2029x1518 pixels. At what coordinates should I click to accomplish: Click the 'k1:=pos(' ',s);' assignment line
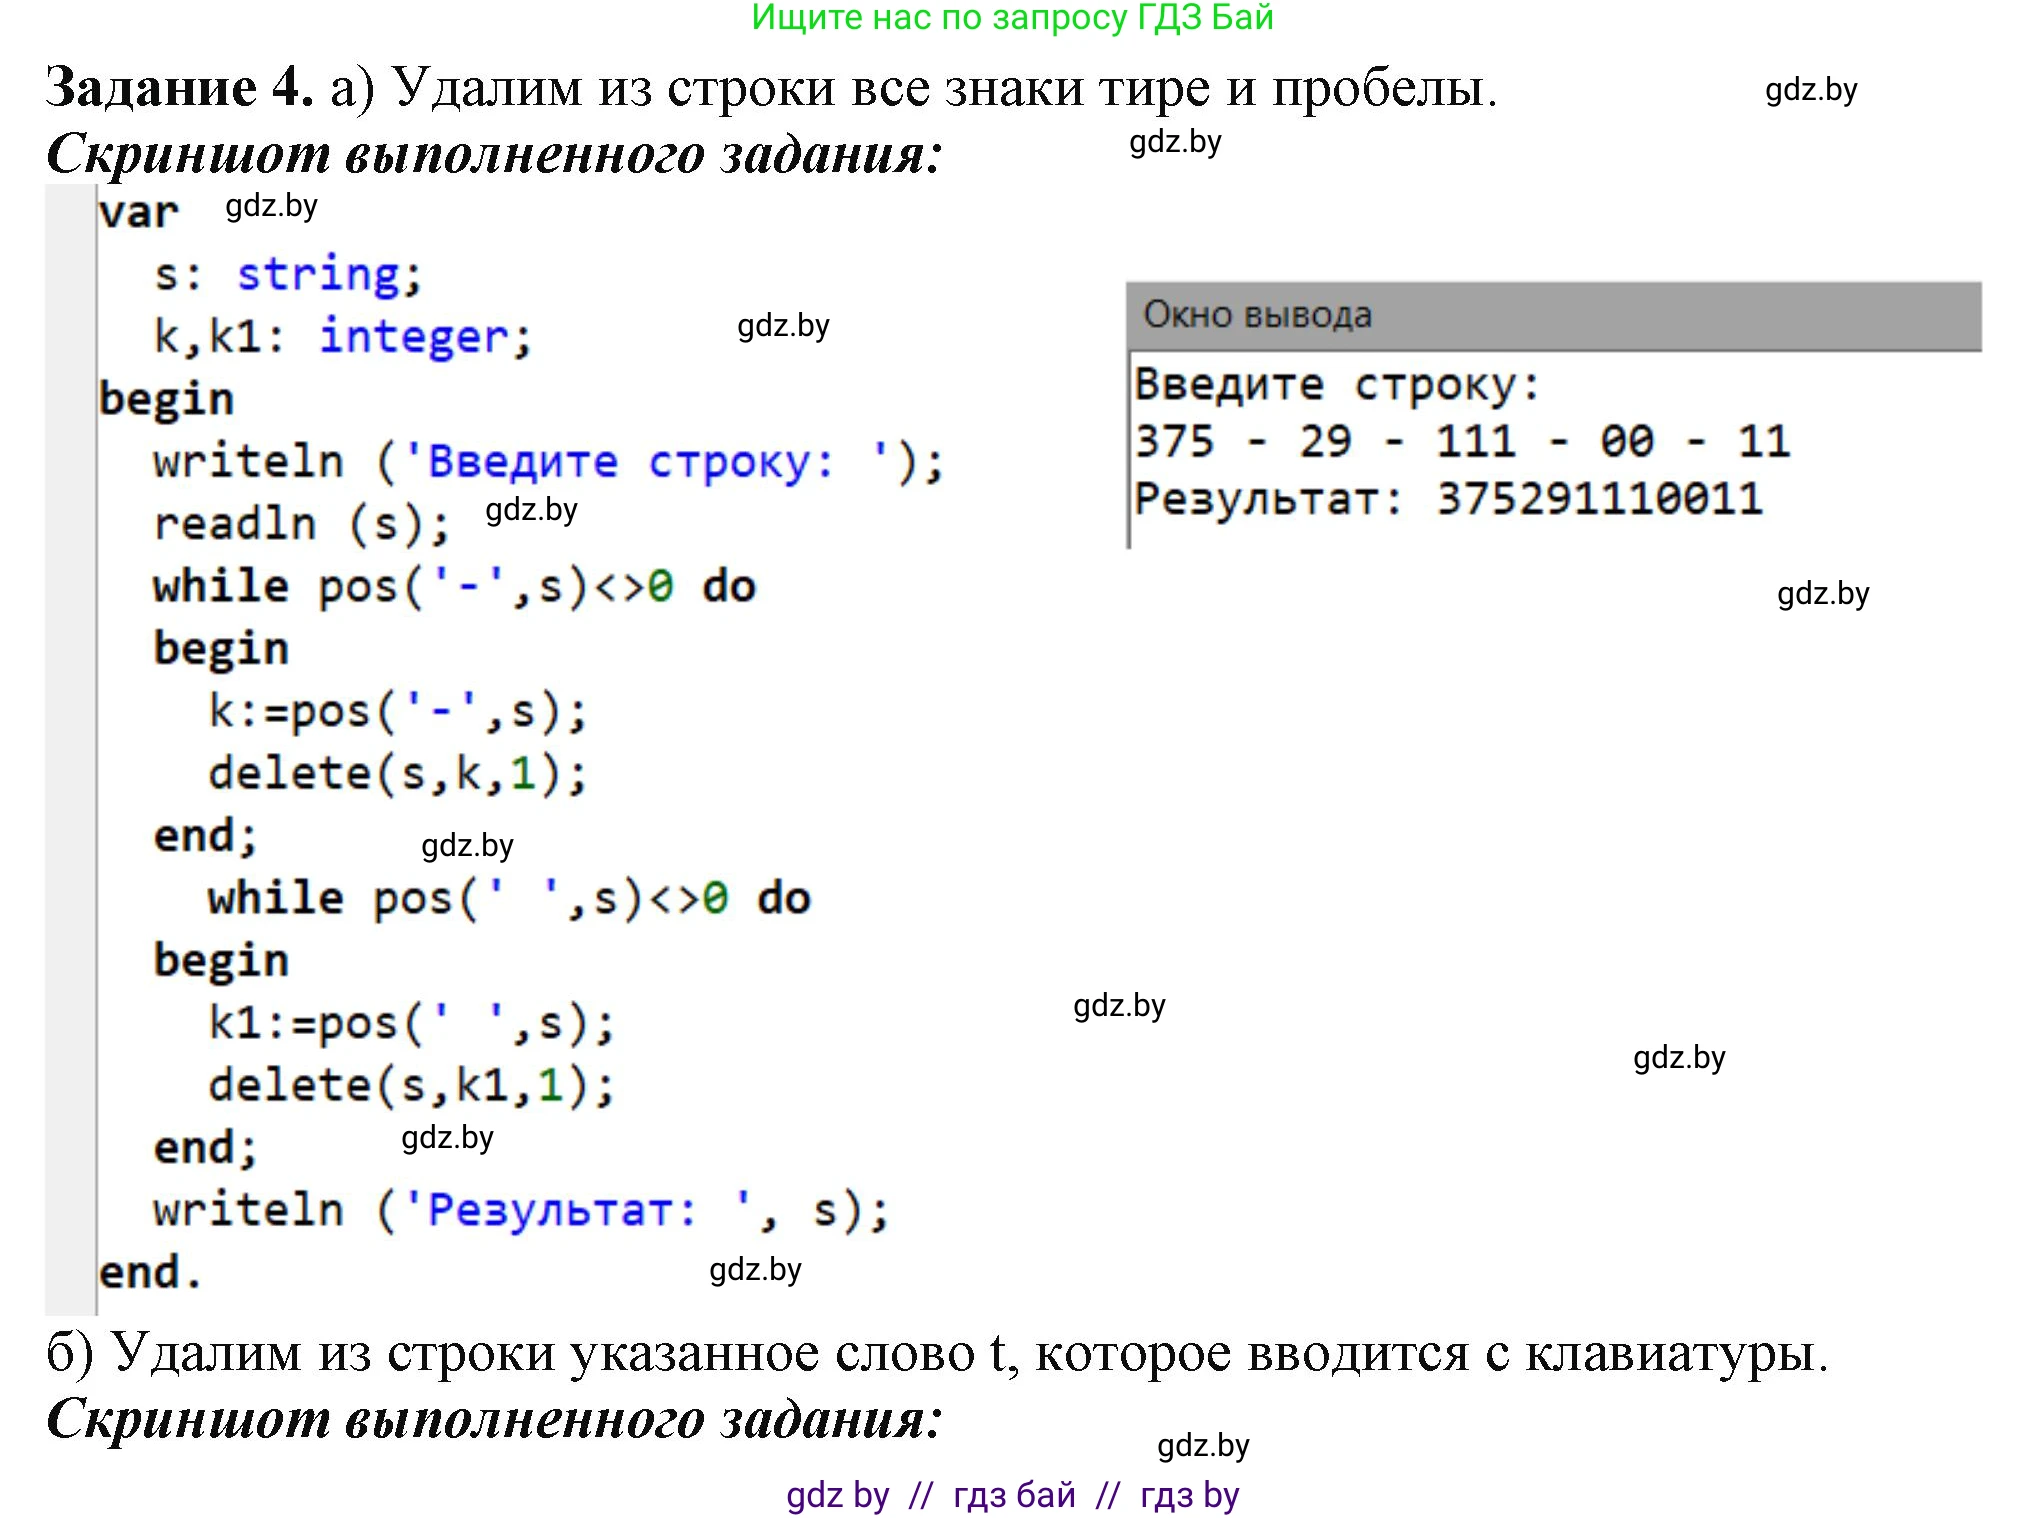pyautogui.click(x=410, y=1021)
